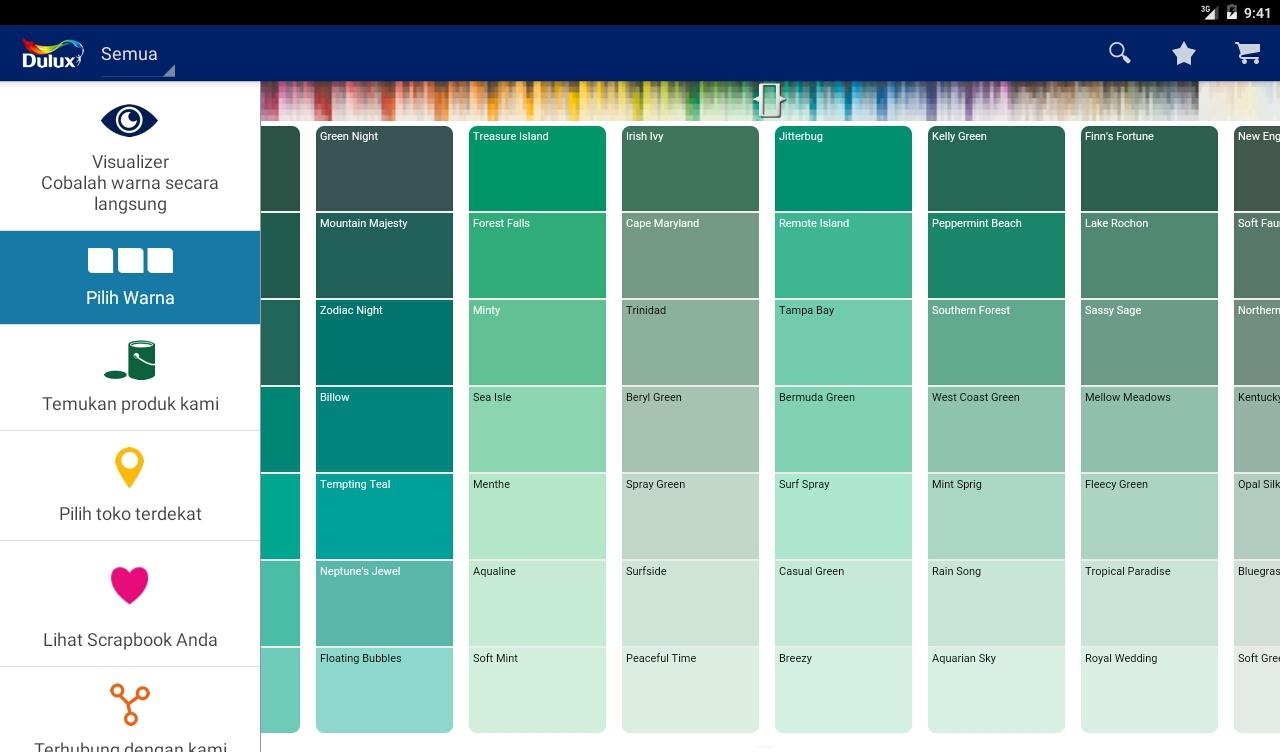This screenshot has height=752, width=1280.
Task: Choose the Surfside swatch
Action: [x=690, y=604]
